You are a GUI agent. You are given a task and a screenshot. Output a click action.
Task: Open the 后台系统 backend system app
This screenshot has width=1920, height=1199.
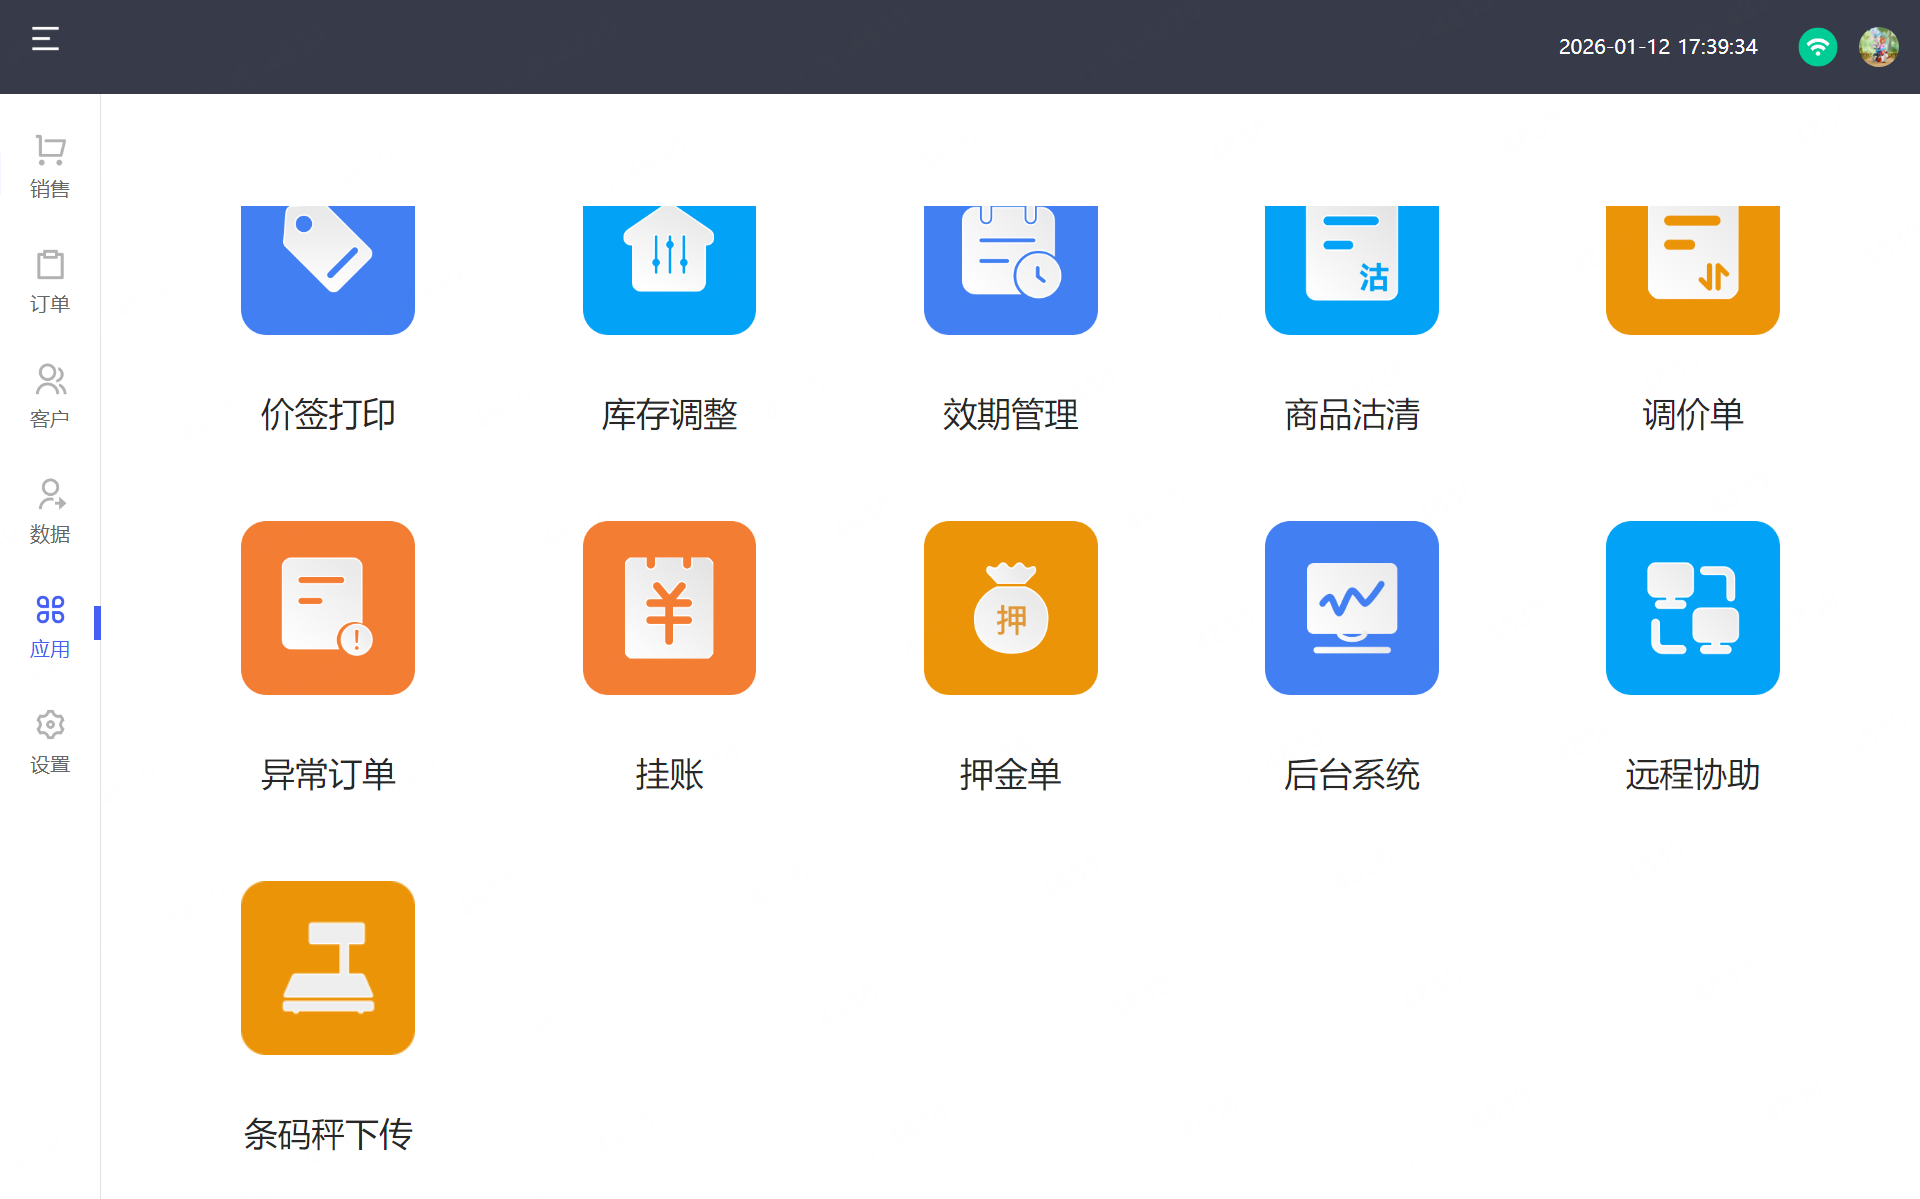[x=1351, y=608]
